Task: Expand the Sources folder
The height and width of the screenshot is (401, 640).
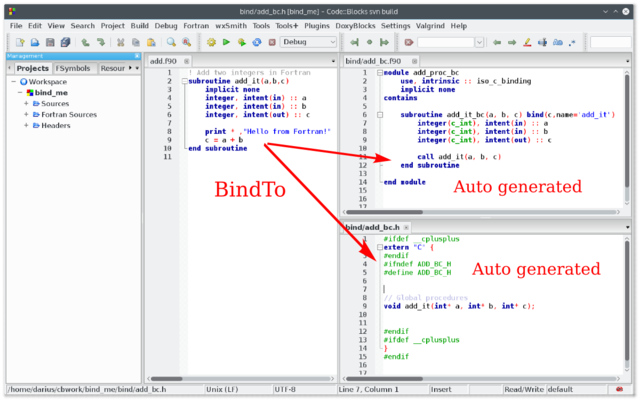Action: coord(26,104)
